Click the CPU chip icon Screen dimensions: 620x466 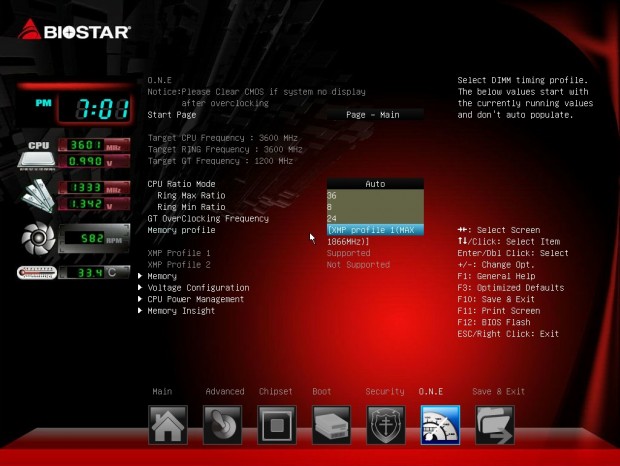tap(37, 155)
